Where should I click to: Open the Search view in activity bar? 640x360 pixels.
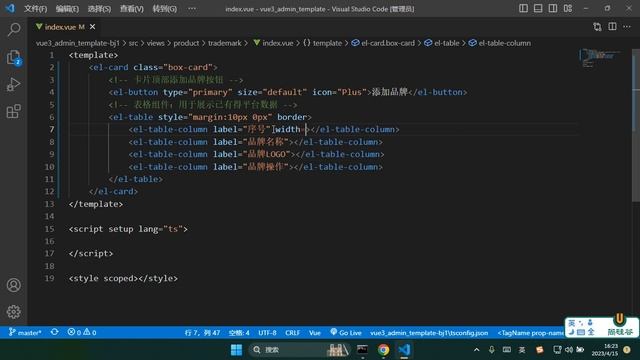[13, 29]
